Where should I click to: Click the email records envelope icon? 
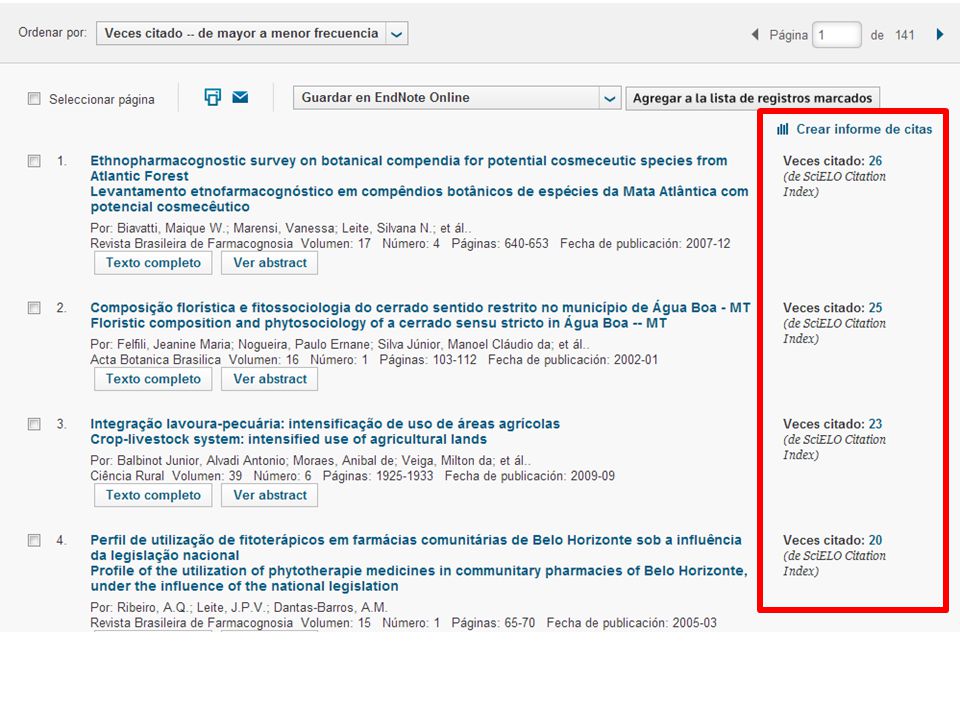[240, 97]
